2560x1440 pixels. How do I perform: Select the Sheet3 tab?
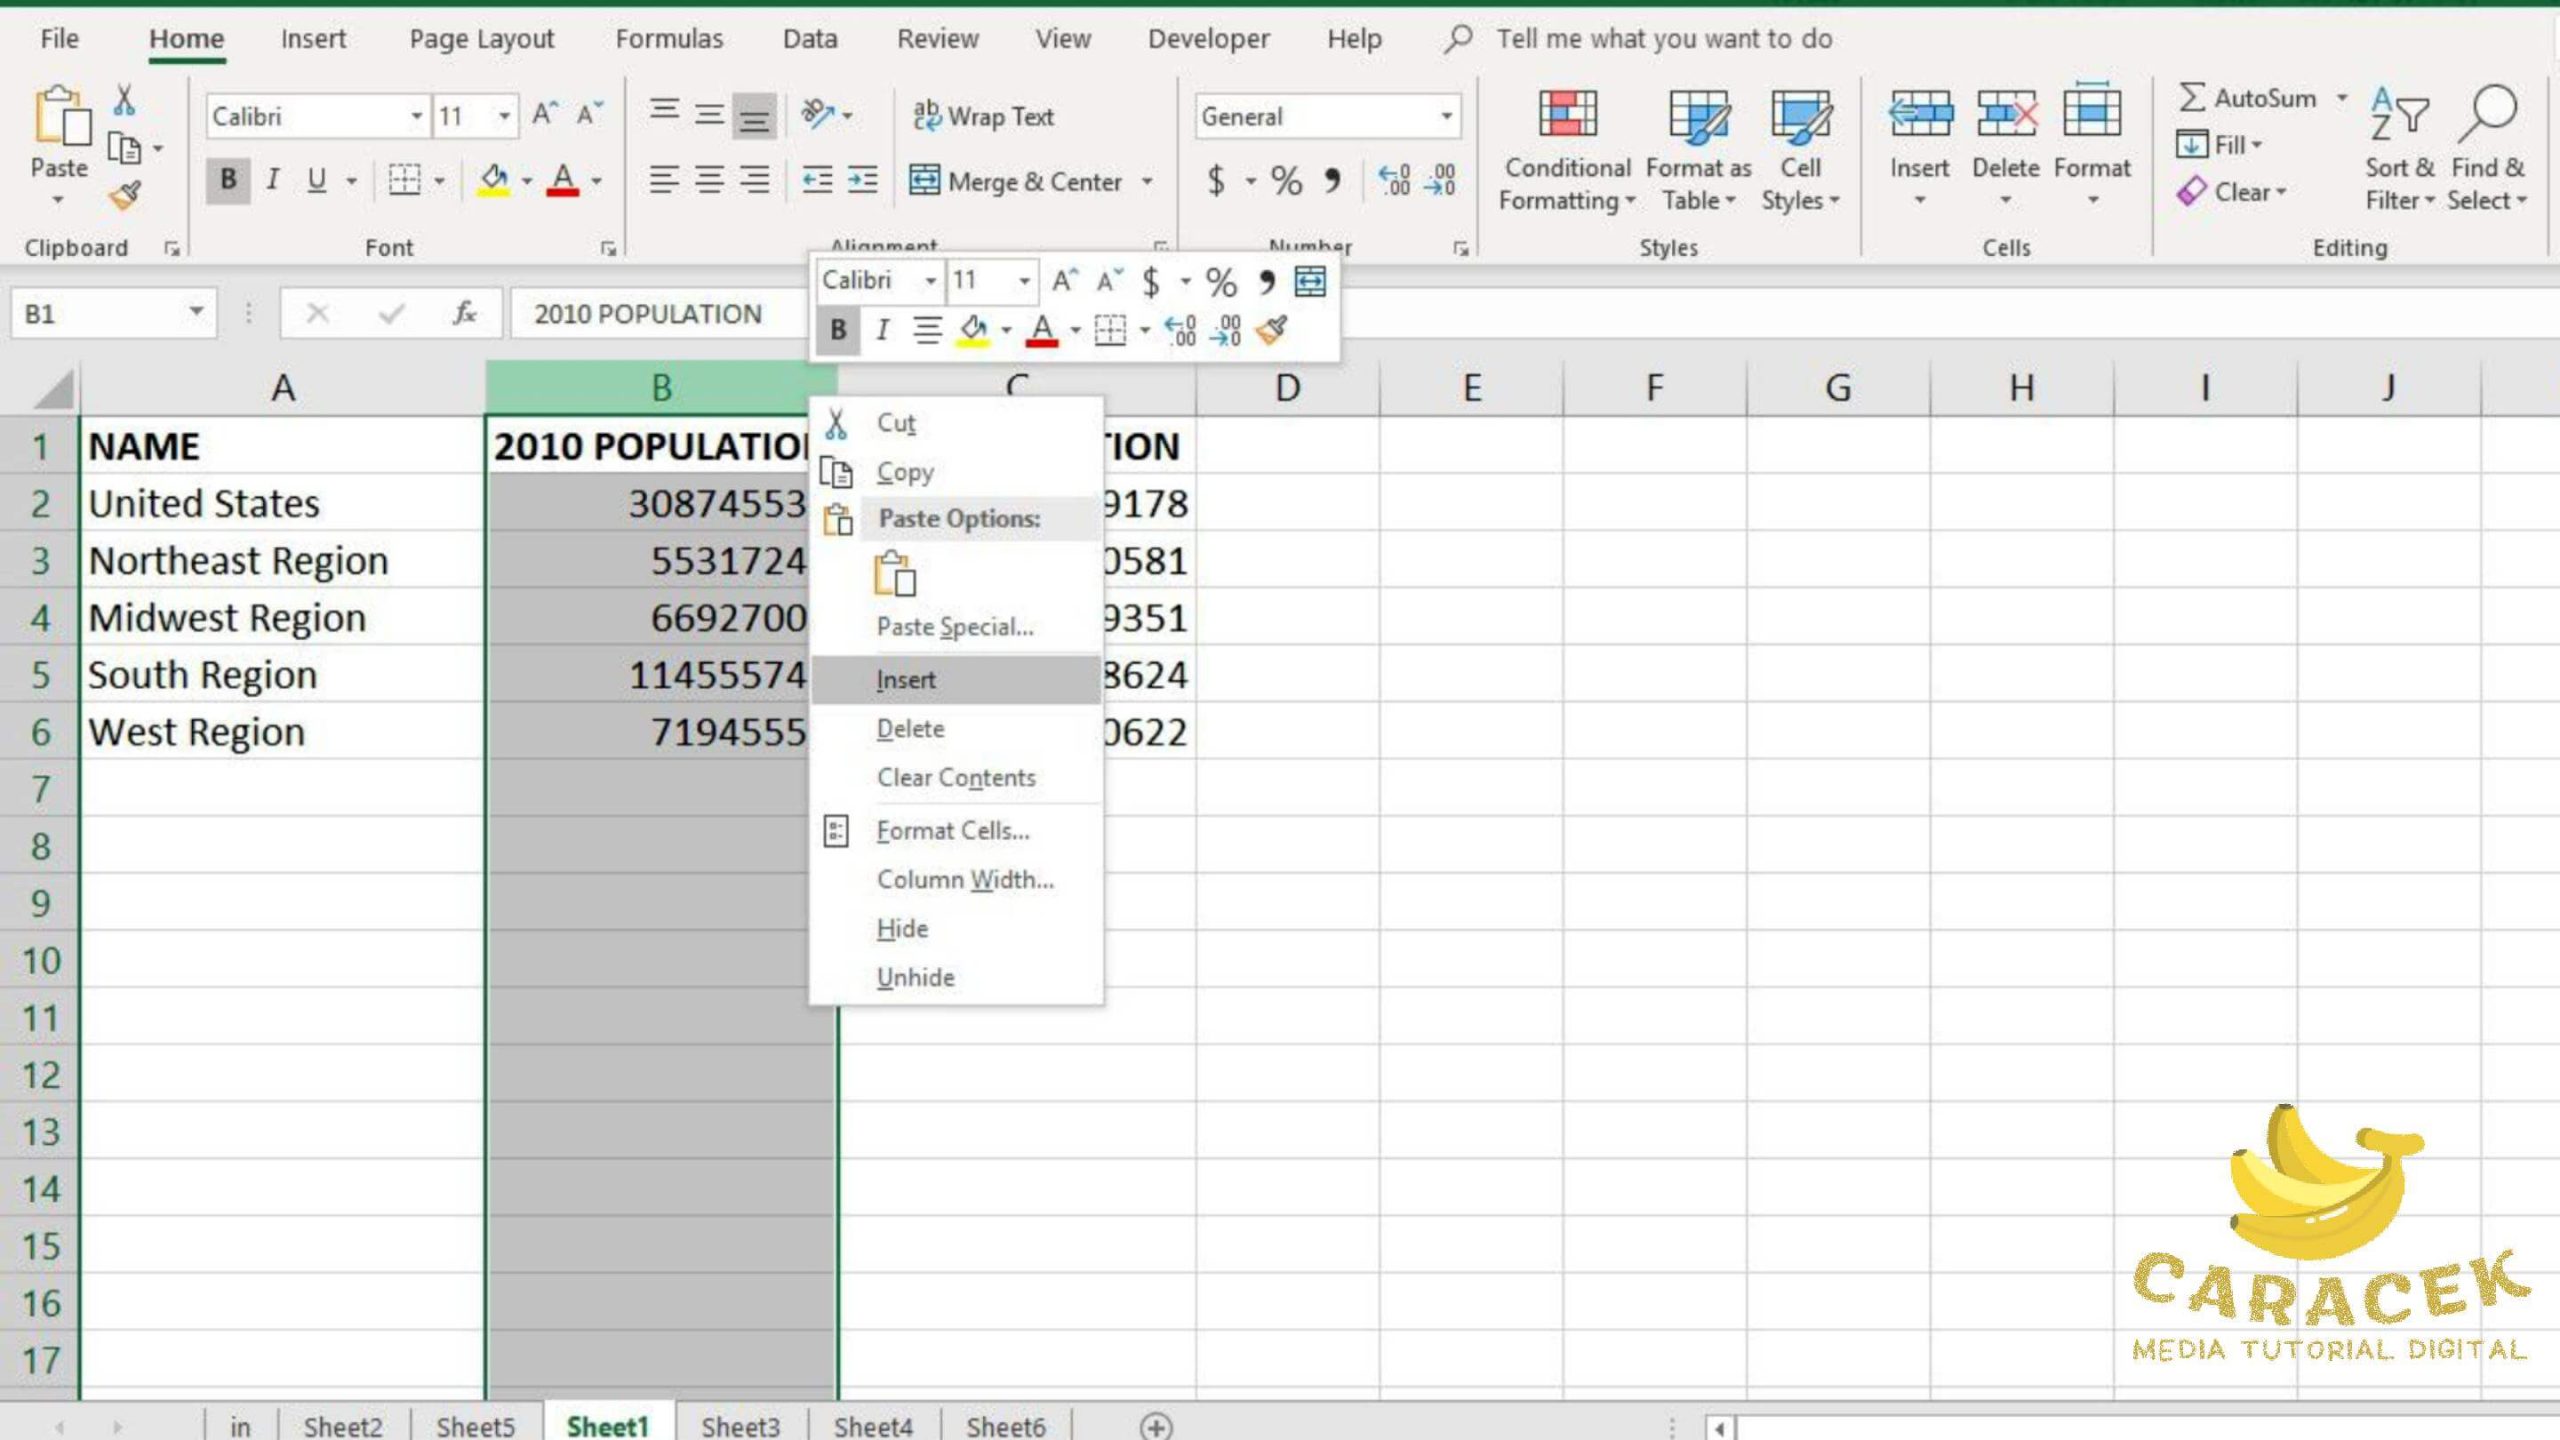[740, 1426]
